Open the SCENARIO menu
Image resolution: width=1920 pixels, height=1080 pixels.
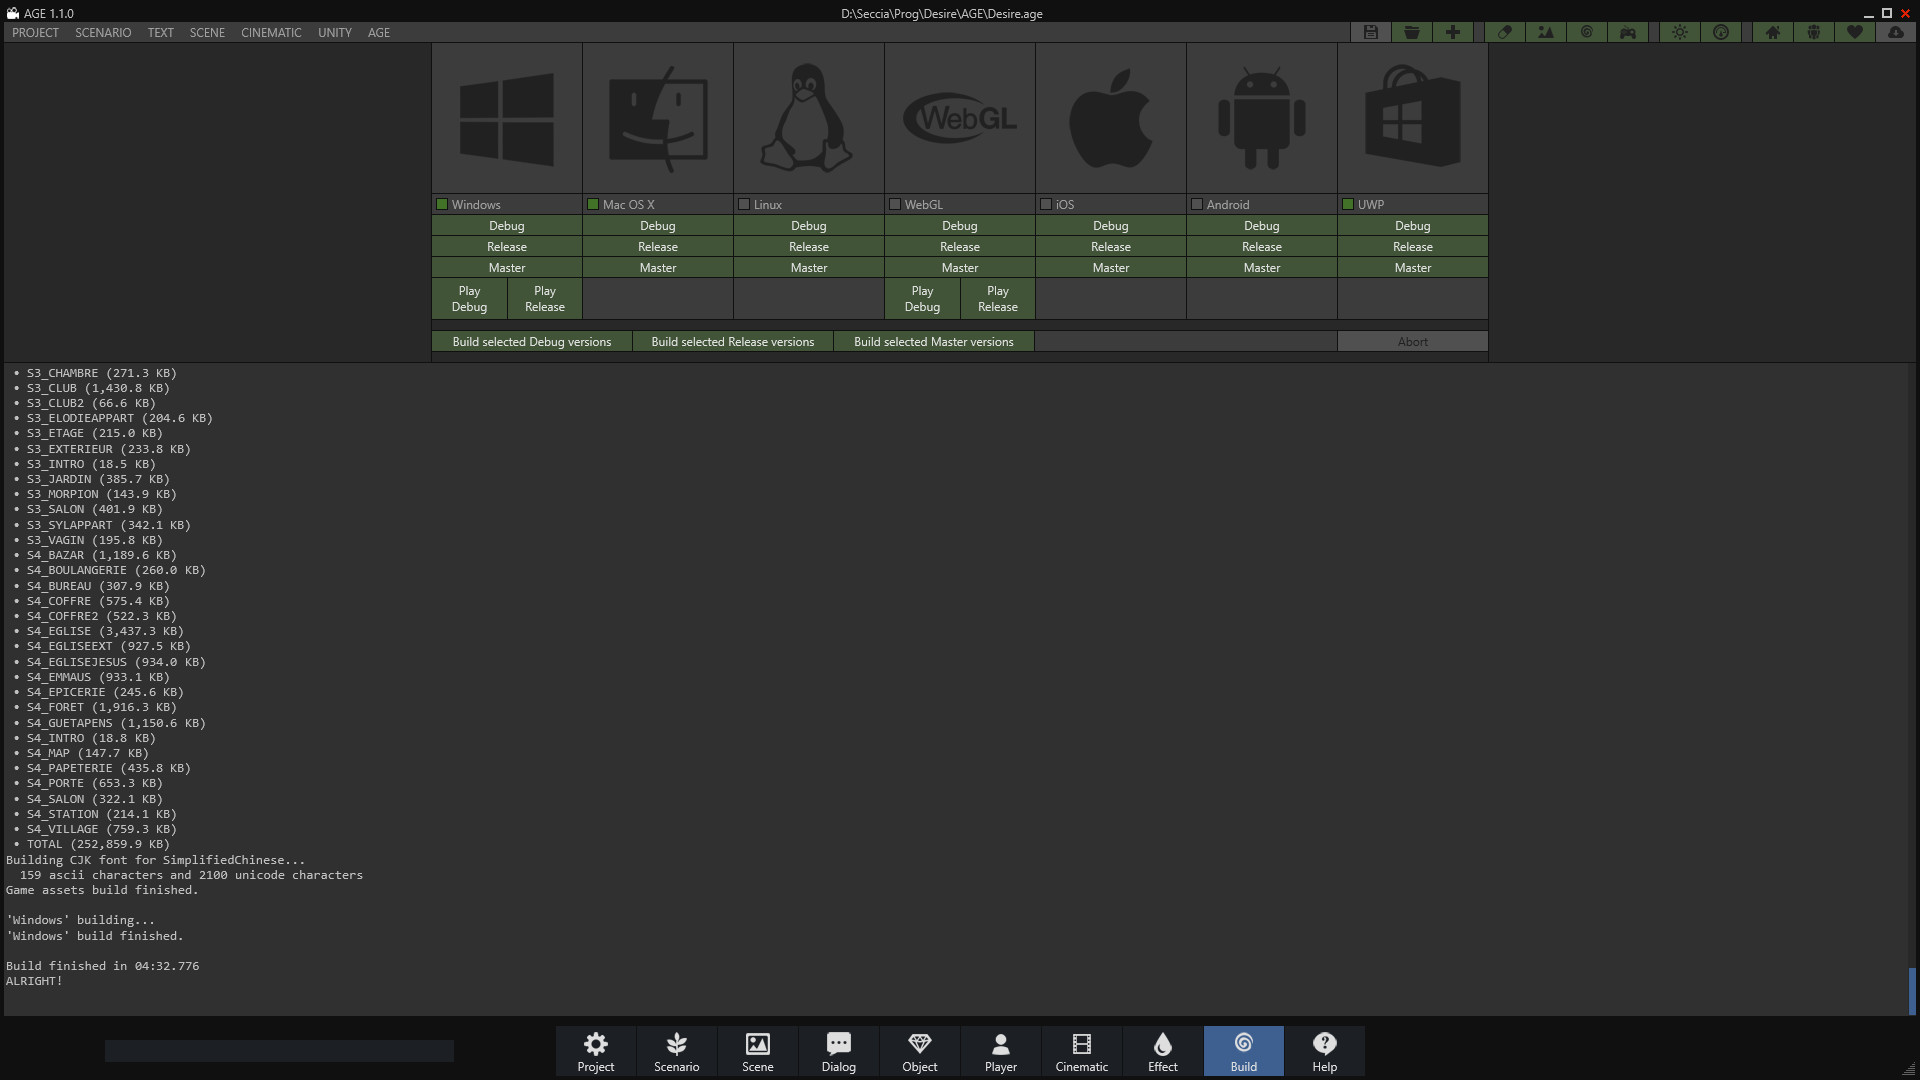[101, 32]
